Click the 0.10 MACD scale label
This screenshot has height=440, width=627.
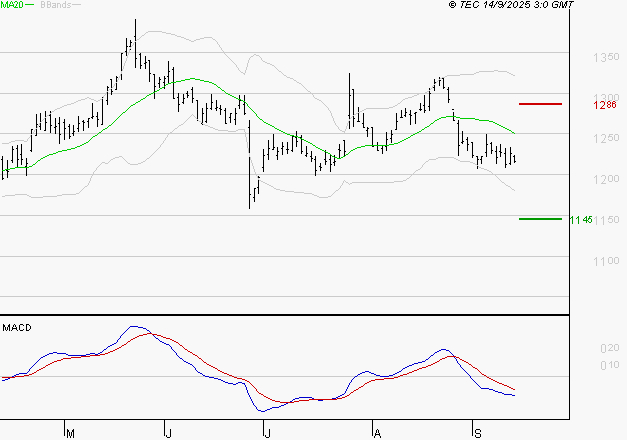[610, 365]
